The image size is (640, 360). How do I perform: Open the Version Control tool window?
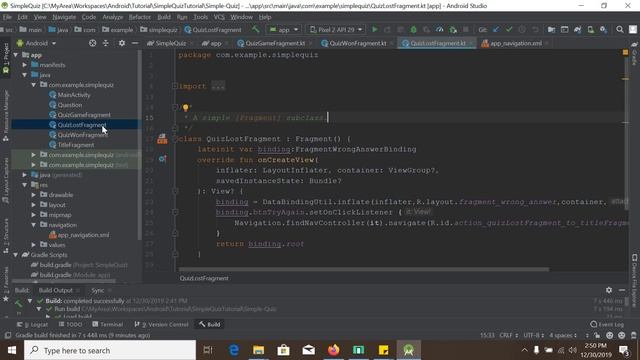(162, 324)
